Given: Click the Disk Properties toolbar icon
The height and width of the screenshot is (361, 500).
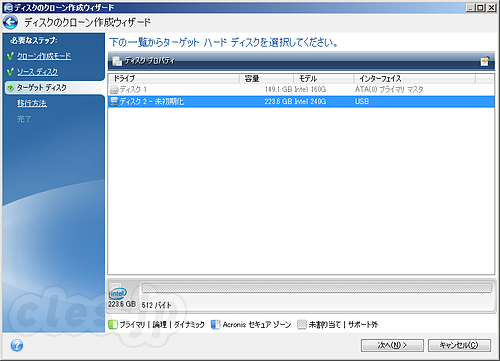Looking at the screenshot, I should pos(117,61).
